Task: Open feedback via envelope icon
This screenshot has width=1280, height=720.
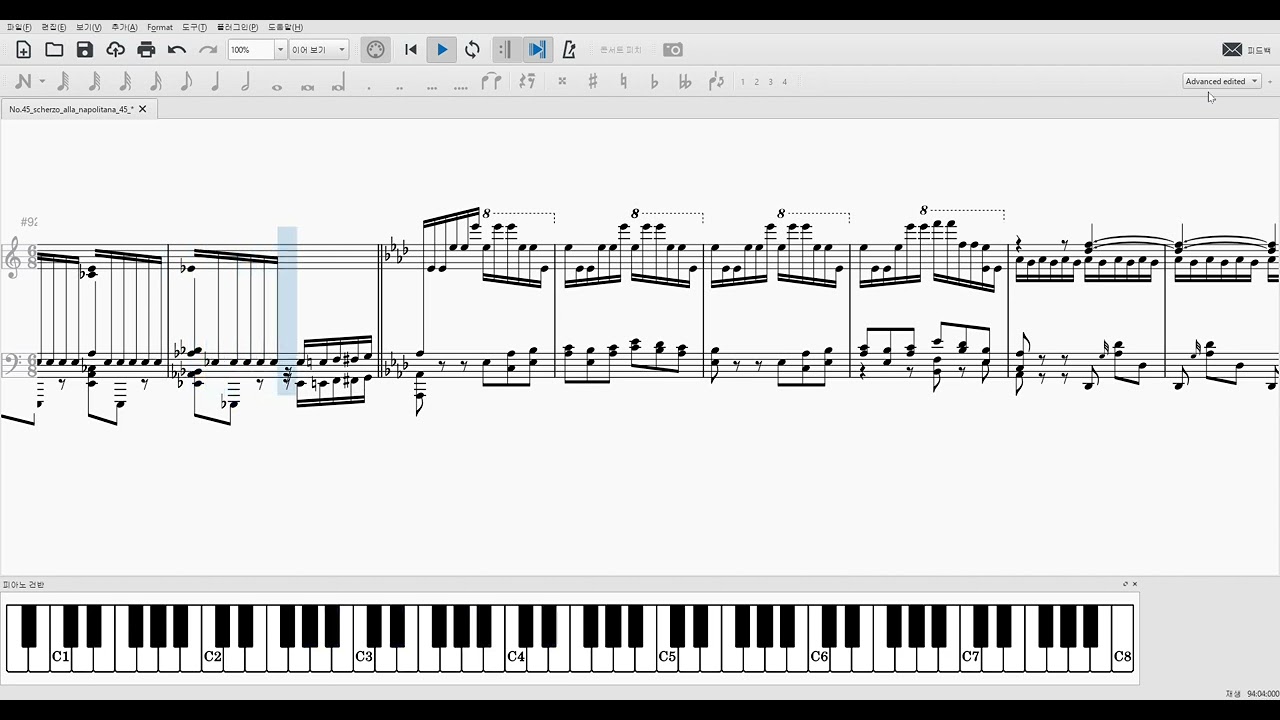Action: [x=1232, y=49]
